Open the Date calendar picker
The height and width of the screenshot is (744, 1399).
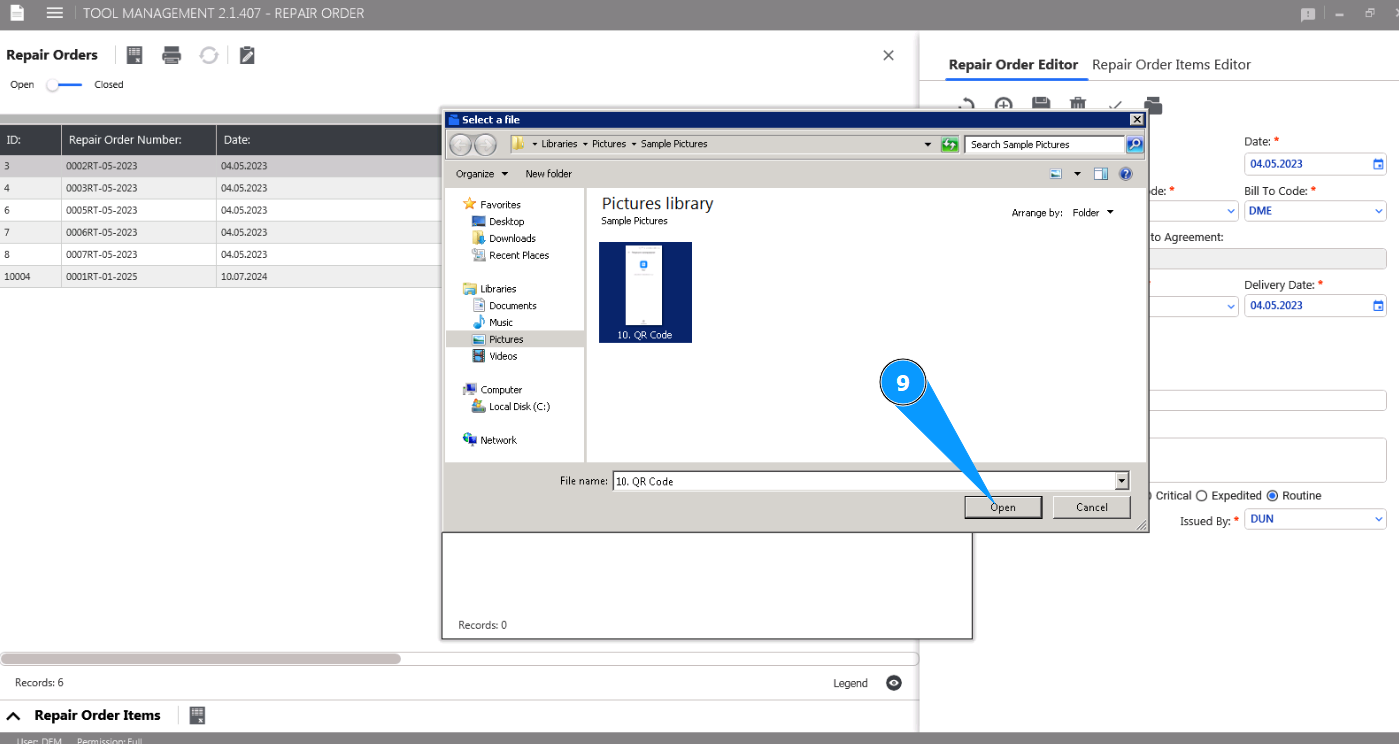[x=1378, y=164]
